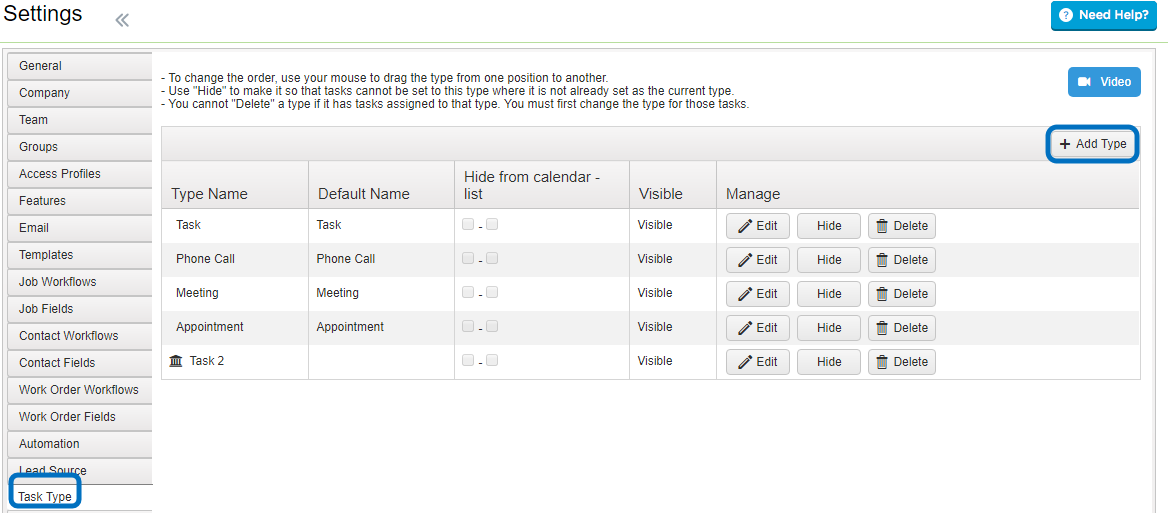Click trash Delete icon for Appointment row

click(882, 328)
